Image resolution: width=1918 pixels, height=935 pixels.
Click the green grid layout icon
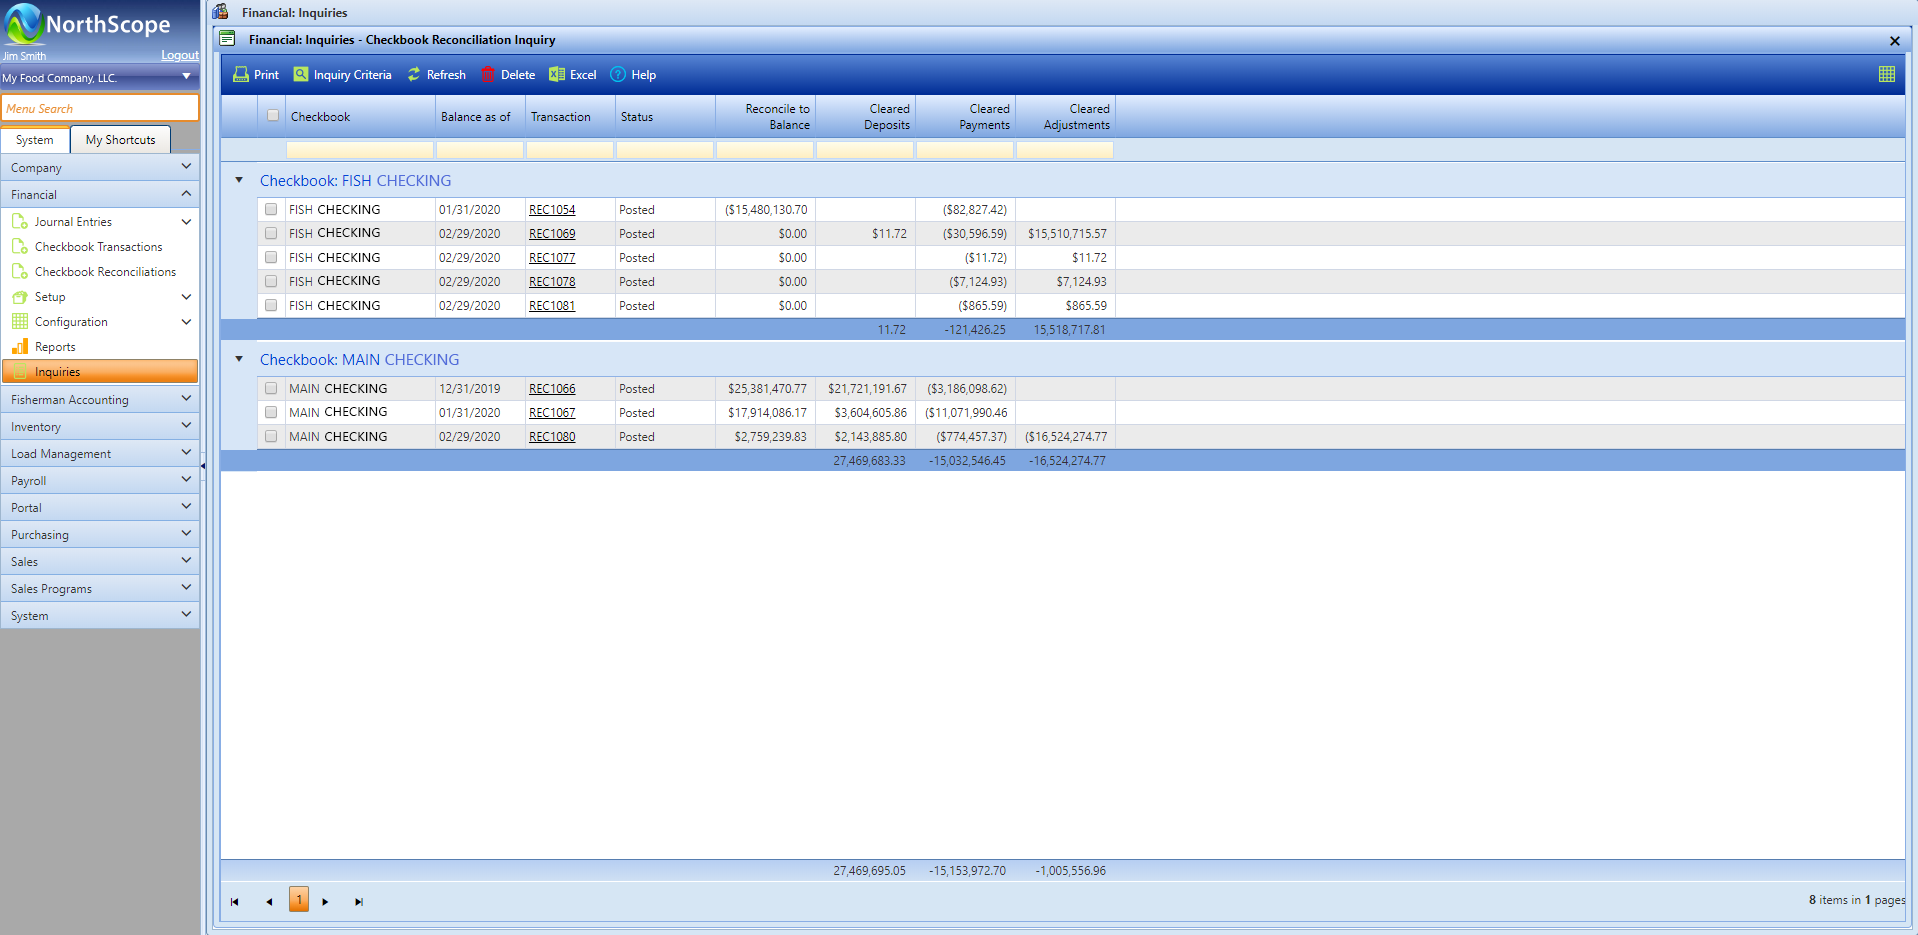click(x=1886, y=74)
